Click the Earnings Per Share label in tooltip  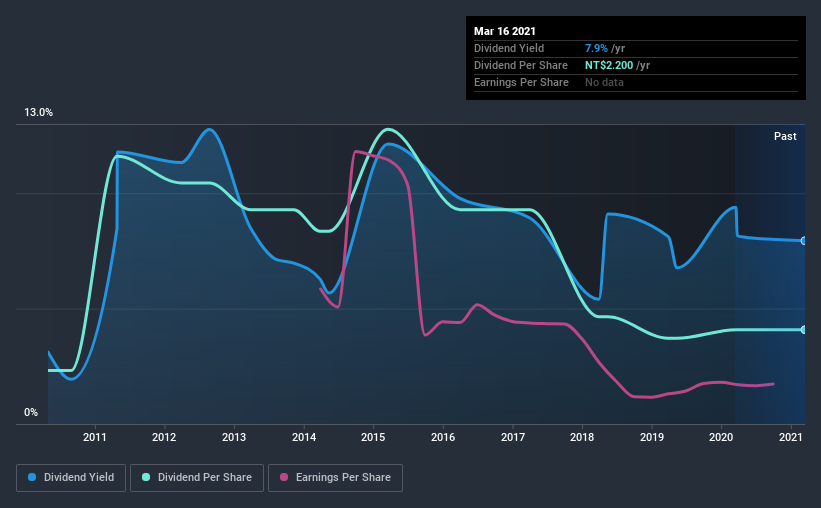pyautogui.click(x=521, y=82)
